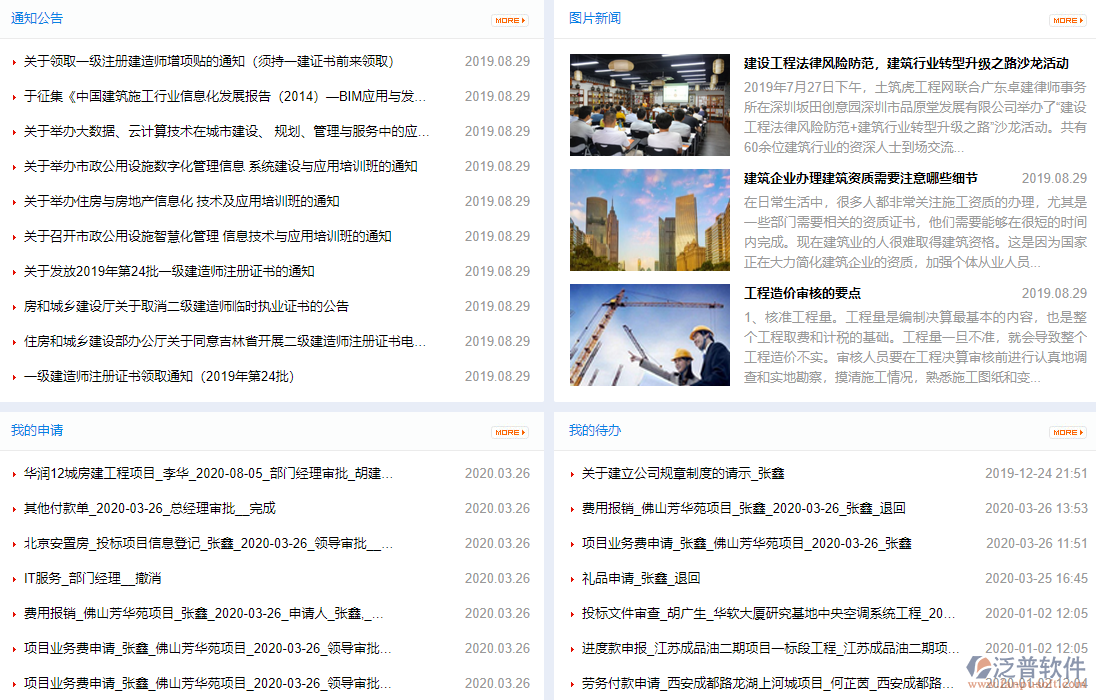The height and width of the screenshot is (700, 1096).
Task: Open the 2019年第24批一级建造师注册证书 notice
Action: coord(160,270)
